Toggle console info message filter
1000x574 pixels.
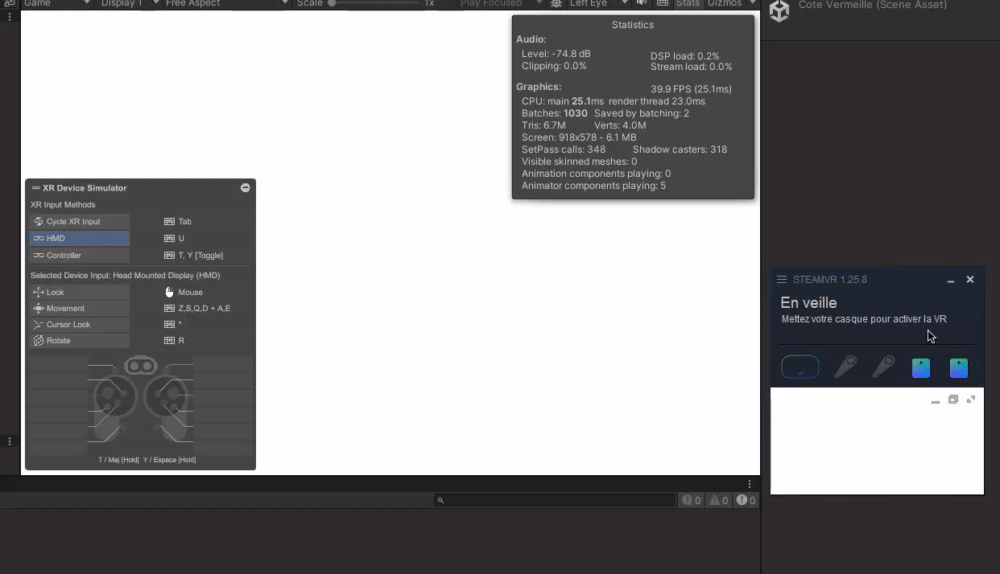tap(691, 500)
